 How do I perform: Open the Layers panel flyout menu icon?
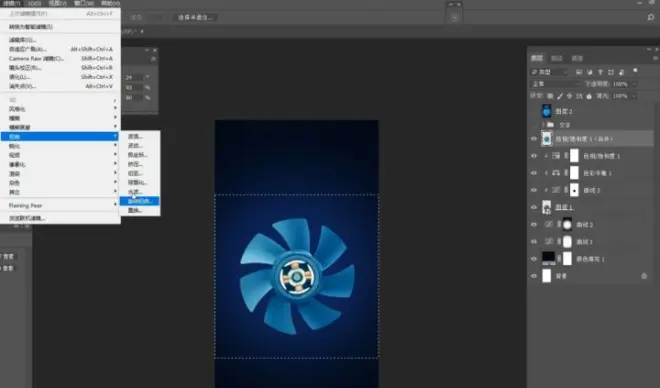point(655,58)
